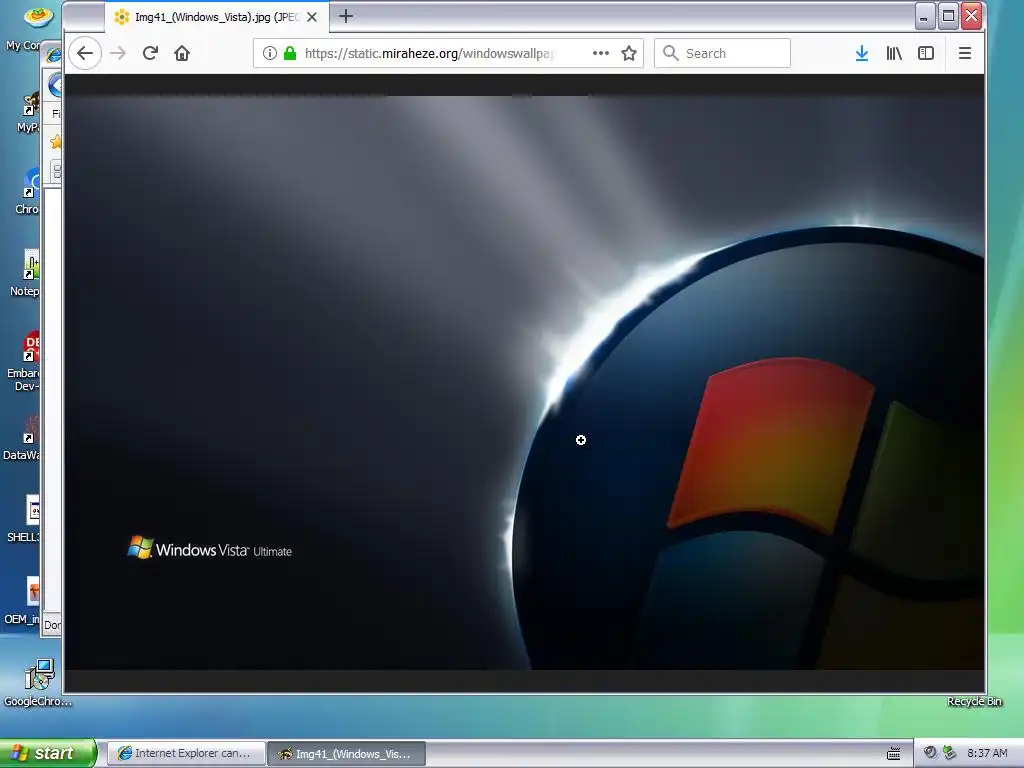Open the Downloads panel arrow icon
This screenshot has height=768, width=1024.
[862, 53]
